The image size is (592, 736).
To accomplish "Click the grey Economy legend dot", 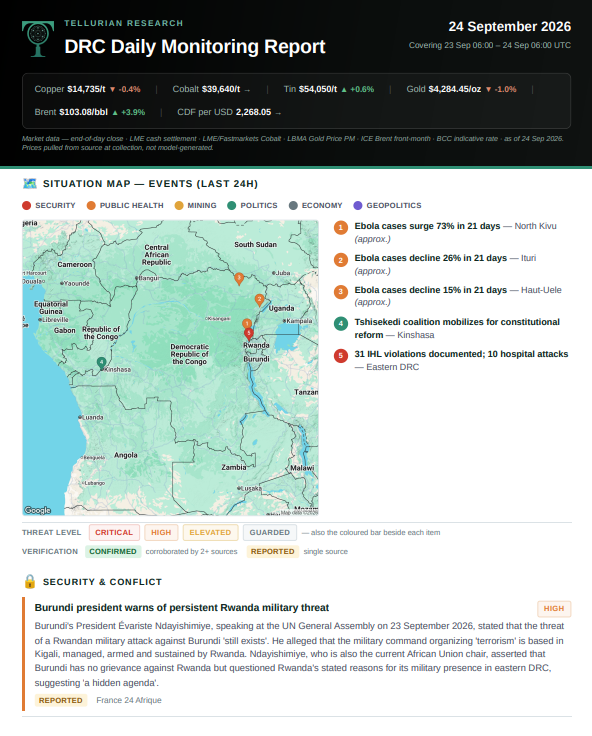I will pyautogui.click(x=293, y=205).
